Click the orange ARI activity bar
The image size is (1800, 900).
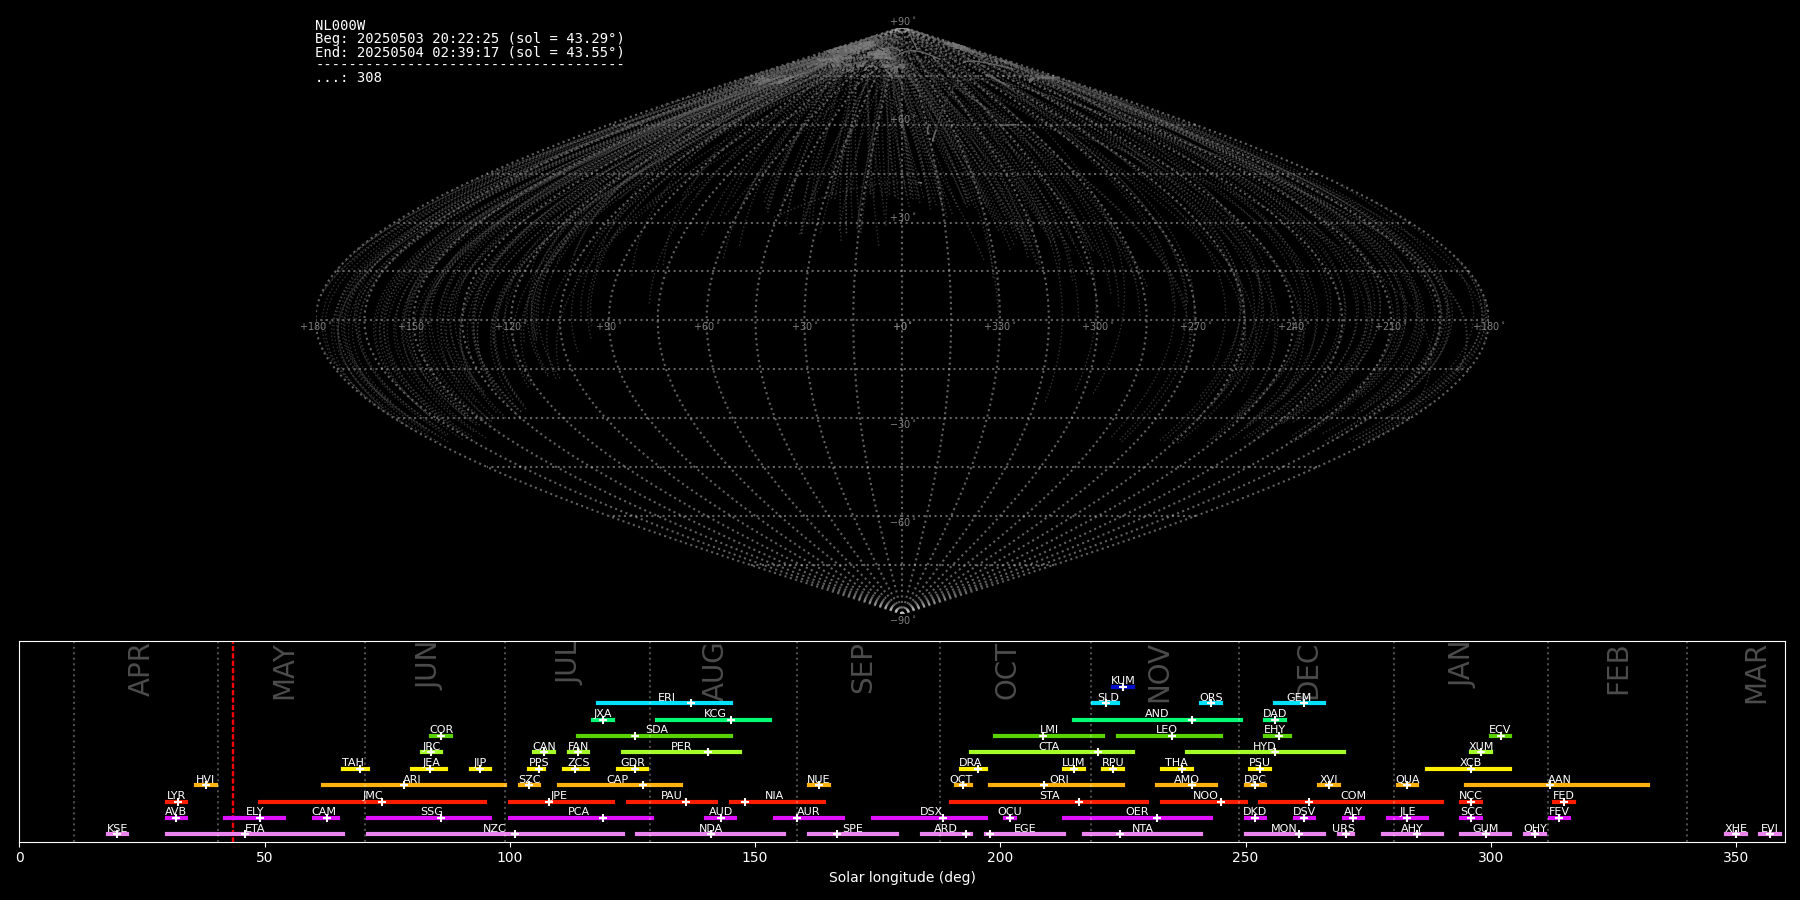pos(414,785)
